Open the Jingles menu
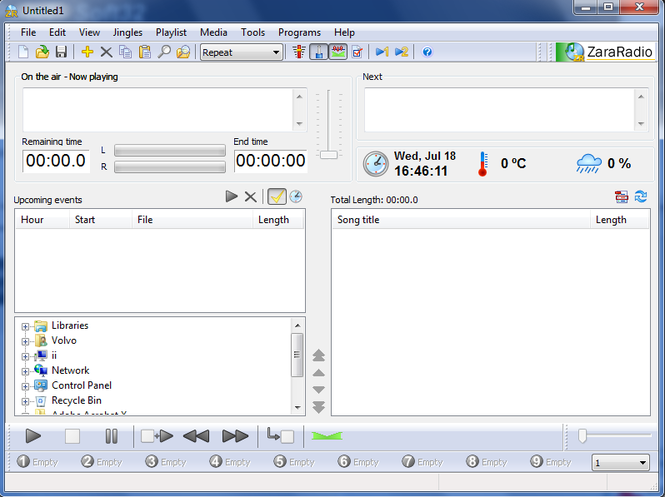The width and height of the screenshot is (665, 497). (127, 32)
